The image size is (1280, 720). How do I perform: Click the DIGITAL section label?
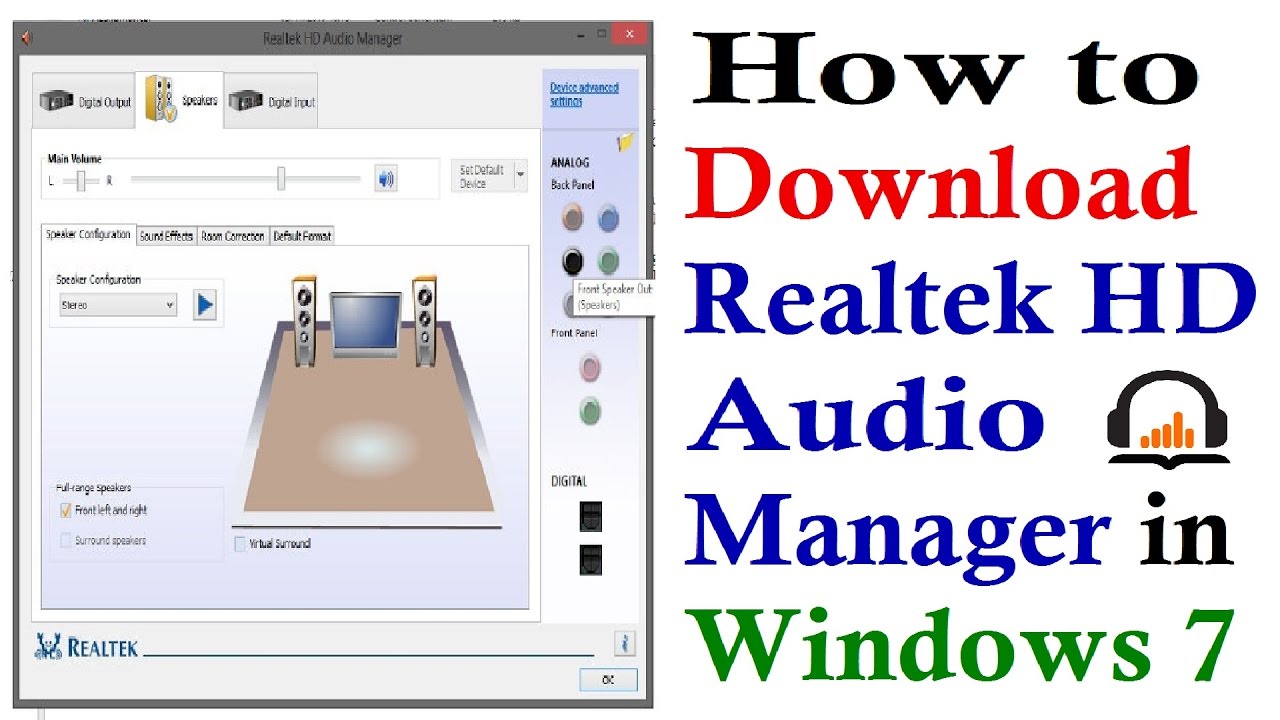click(x=569, y=481)
